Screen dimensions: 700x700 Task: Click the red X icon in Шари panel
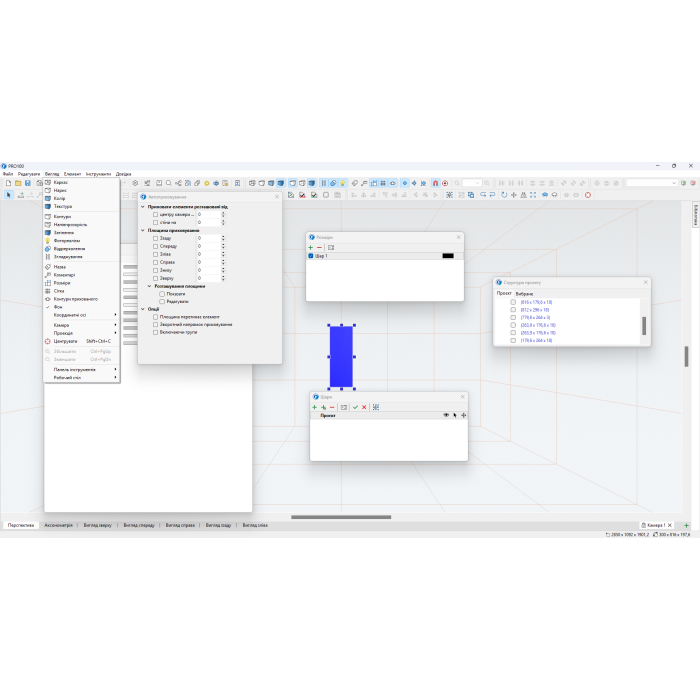pyautogui.click(x=364, y=407)
